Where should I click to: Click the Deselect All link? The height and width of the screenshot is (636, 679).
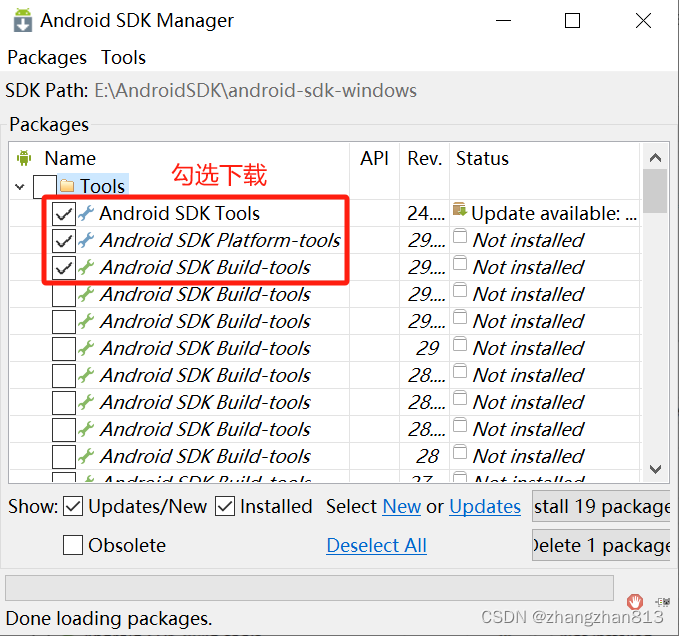point(376,545)
